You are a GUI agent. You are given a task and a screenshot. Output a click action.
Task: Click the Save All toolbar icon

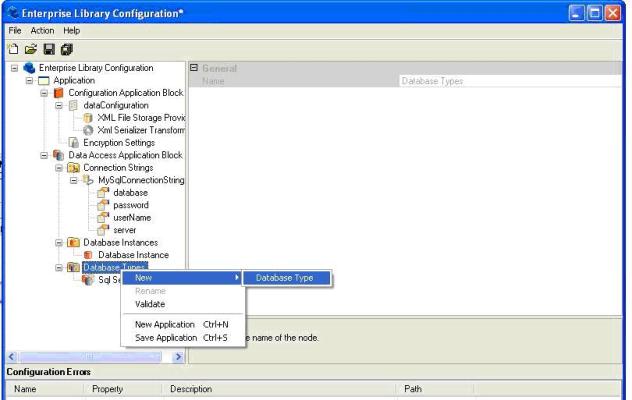[x=67, y=49]
